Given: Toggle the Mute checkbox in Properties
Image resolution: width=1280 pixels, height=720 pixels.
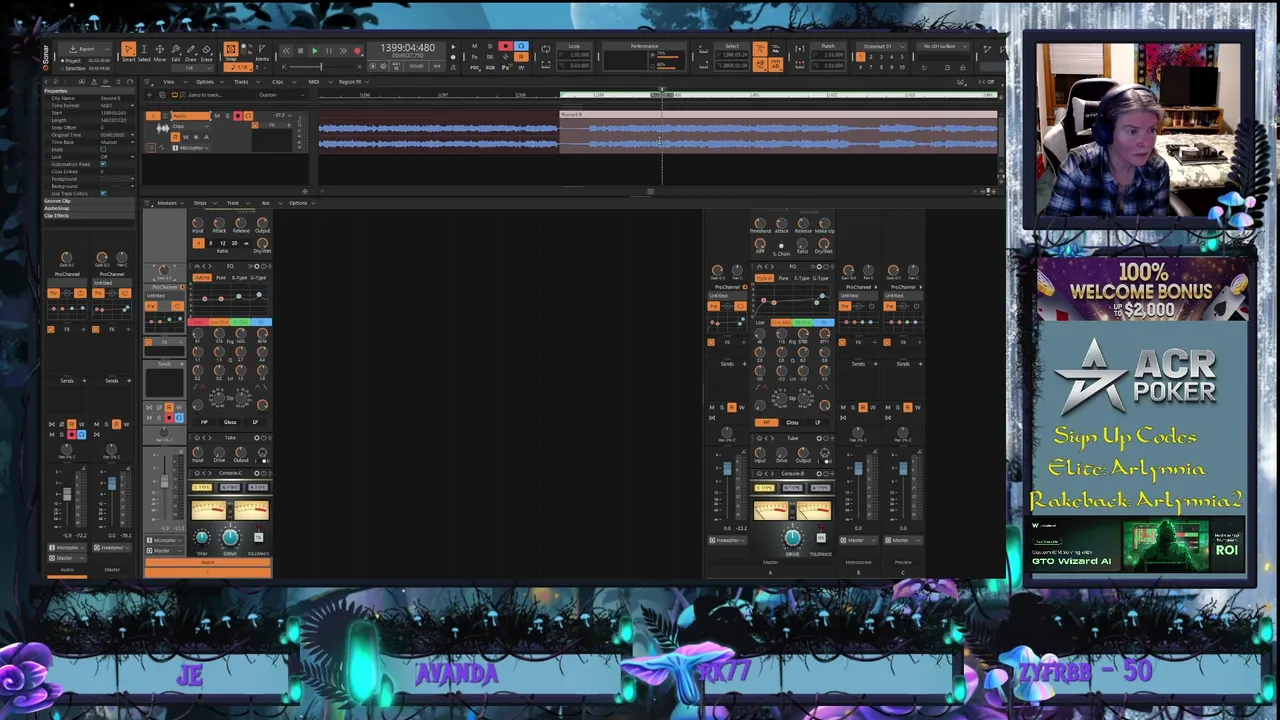Looking at the screenshot, I should [x=103, y=149].
